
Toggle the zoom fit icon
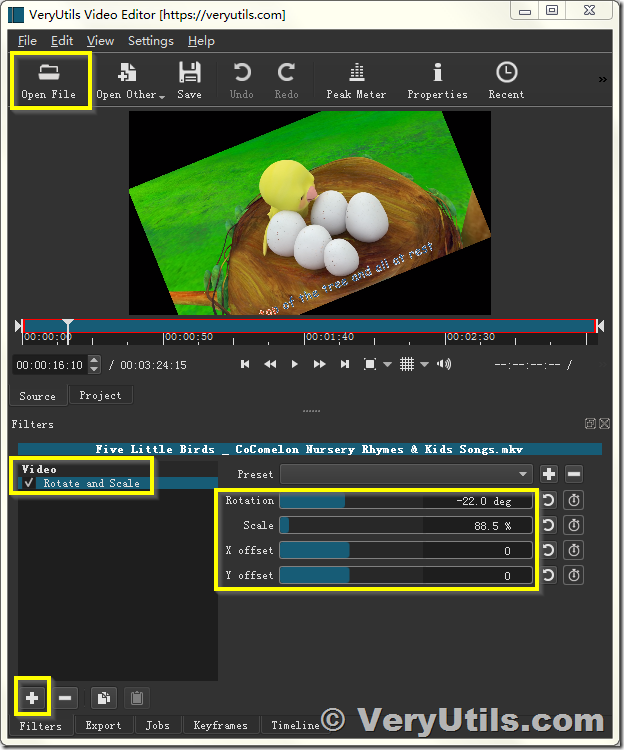370,364
